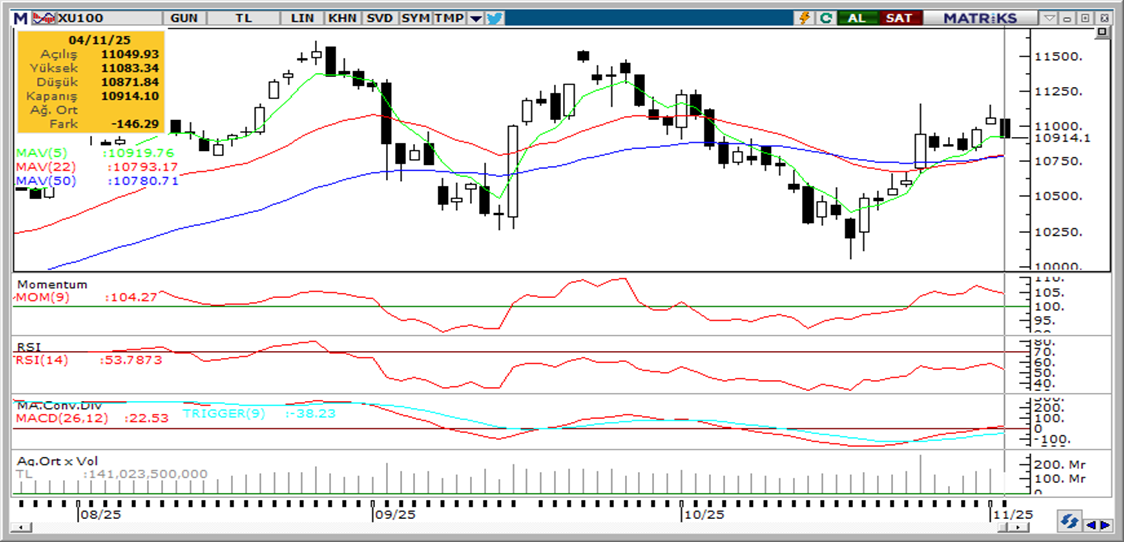Image resolution: width=1124 pixels, height=542 pixels.
Task: Click the Matriks M logo icon
Action: click(20, 18)
